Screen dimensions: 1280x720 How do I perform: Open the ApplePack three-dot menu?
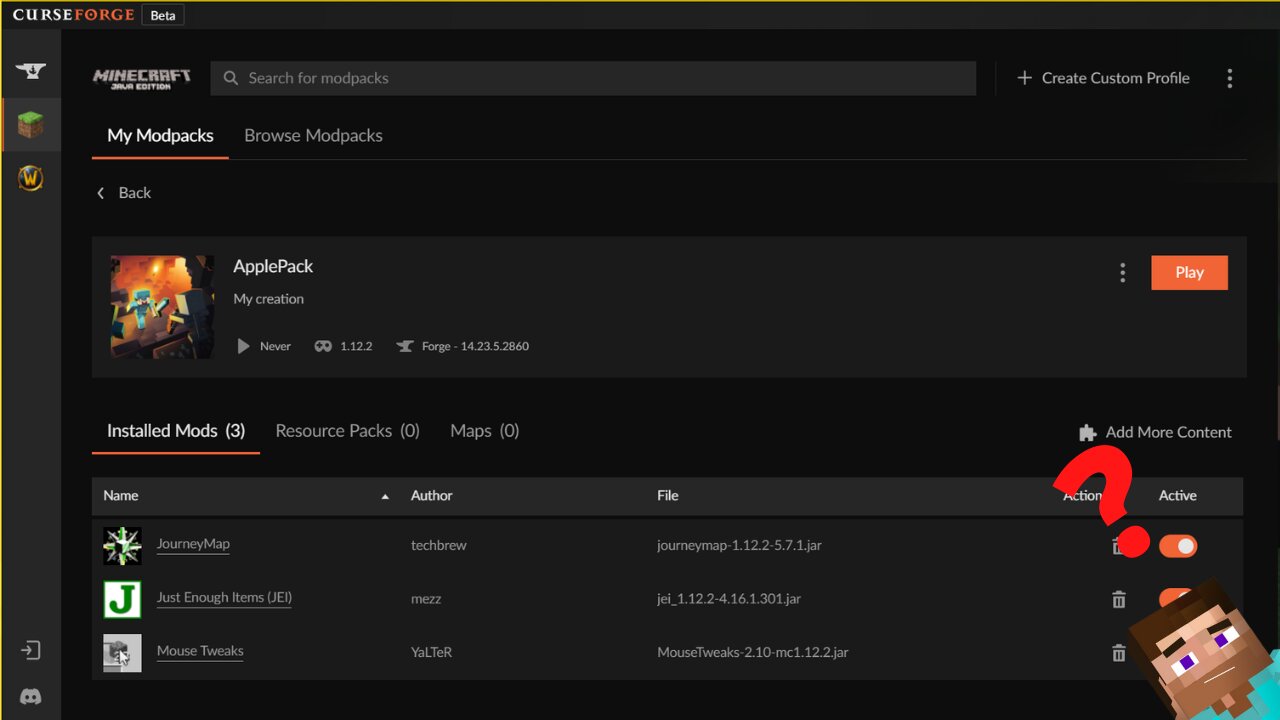pos(1122,272)
